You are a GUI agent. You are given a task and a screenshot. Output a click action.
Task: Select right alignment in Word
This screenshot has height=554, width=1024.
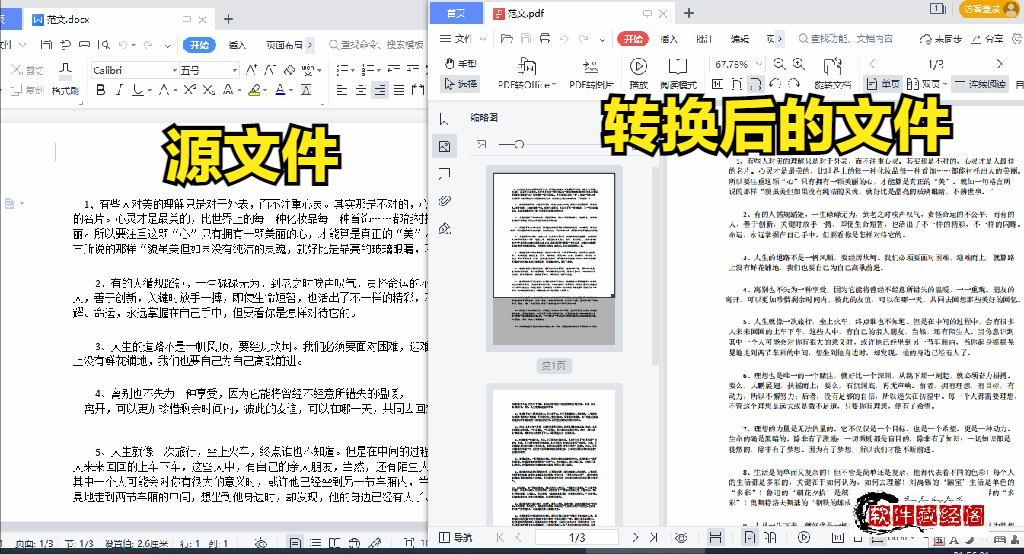[379, 90]
